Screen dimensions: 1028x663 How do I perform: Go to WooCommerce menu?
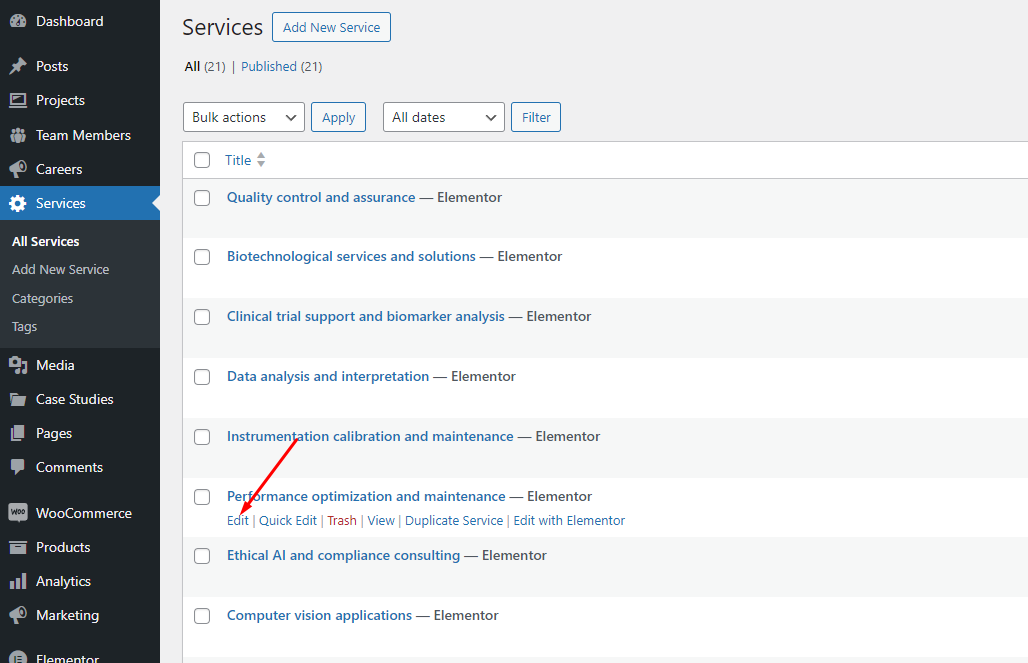pyautogui.click(x=84, y=513)
